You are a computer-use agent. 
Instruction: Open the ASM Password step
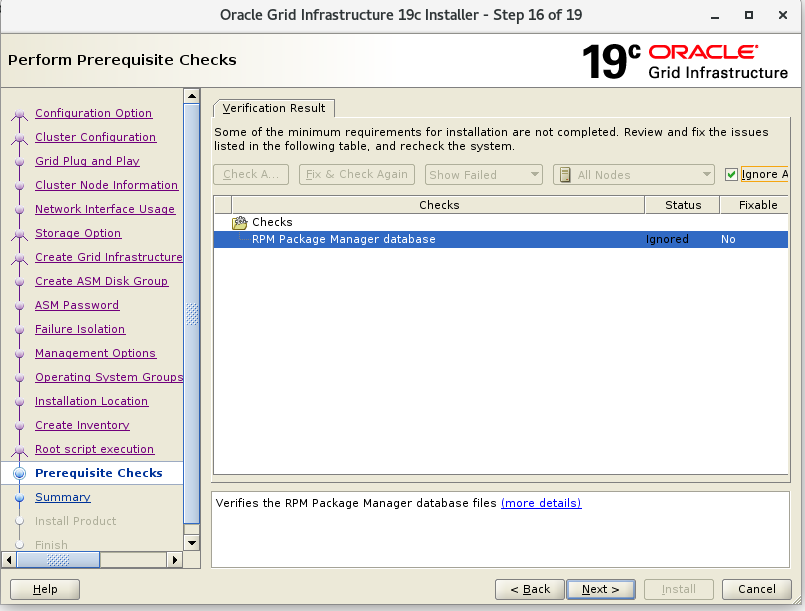(77, 305)
